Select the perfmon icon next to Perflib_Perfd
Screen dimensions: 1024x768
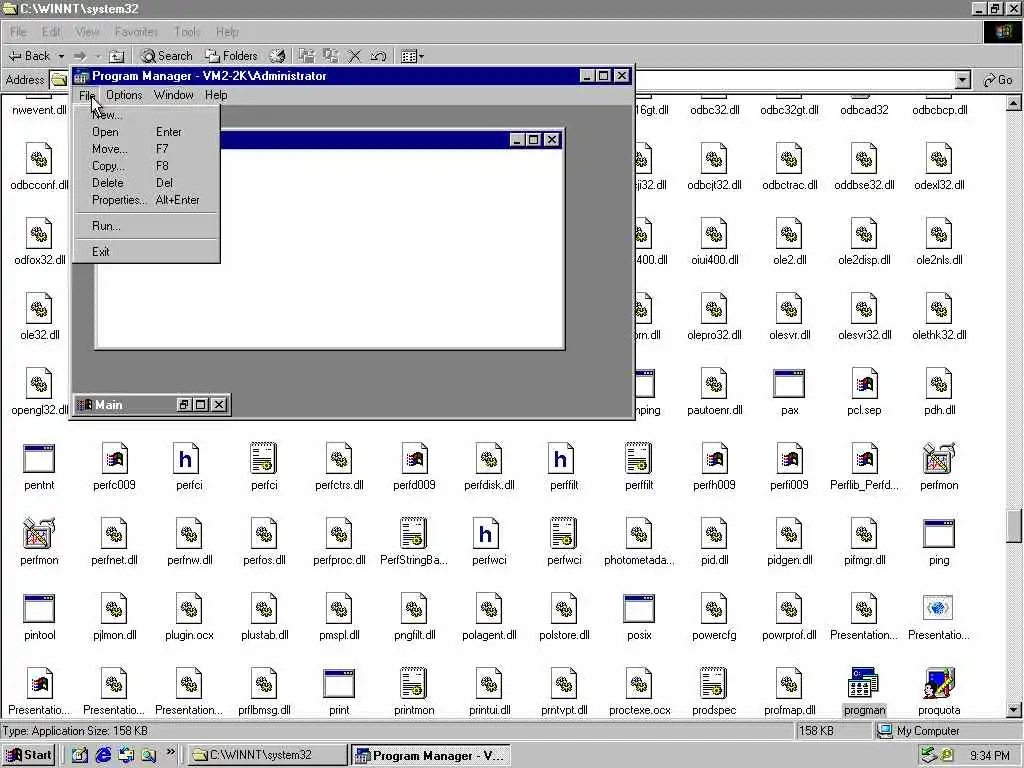coord(938,458)
